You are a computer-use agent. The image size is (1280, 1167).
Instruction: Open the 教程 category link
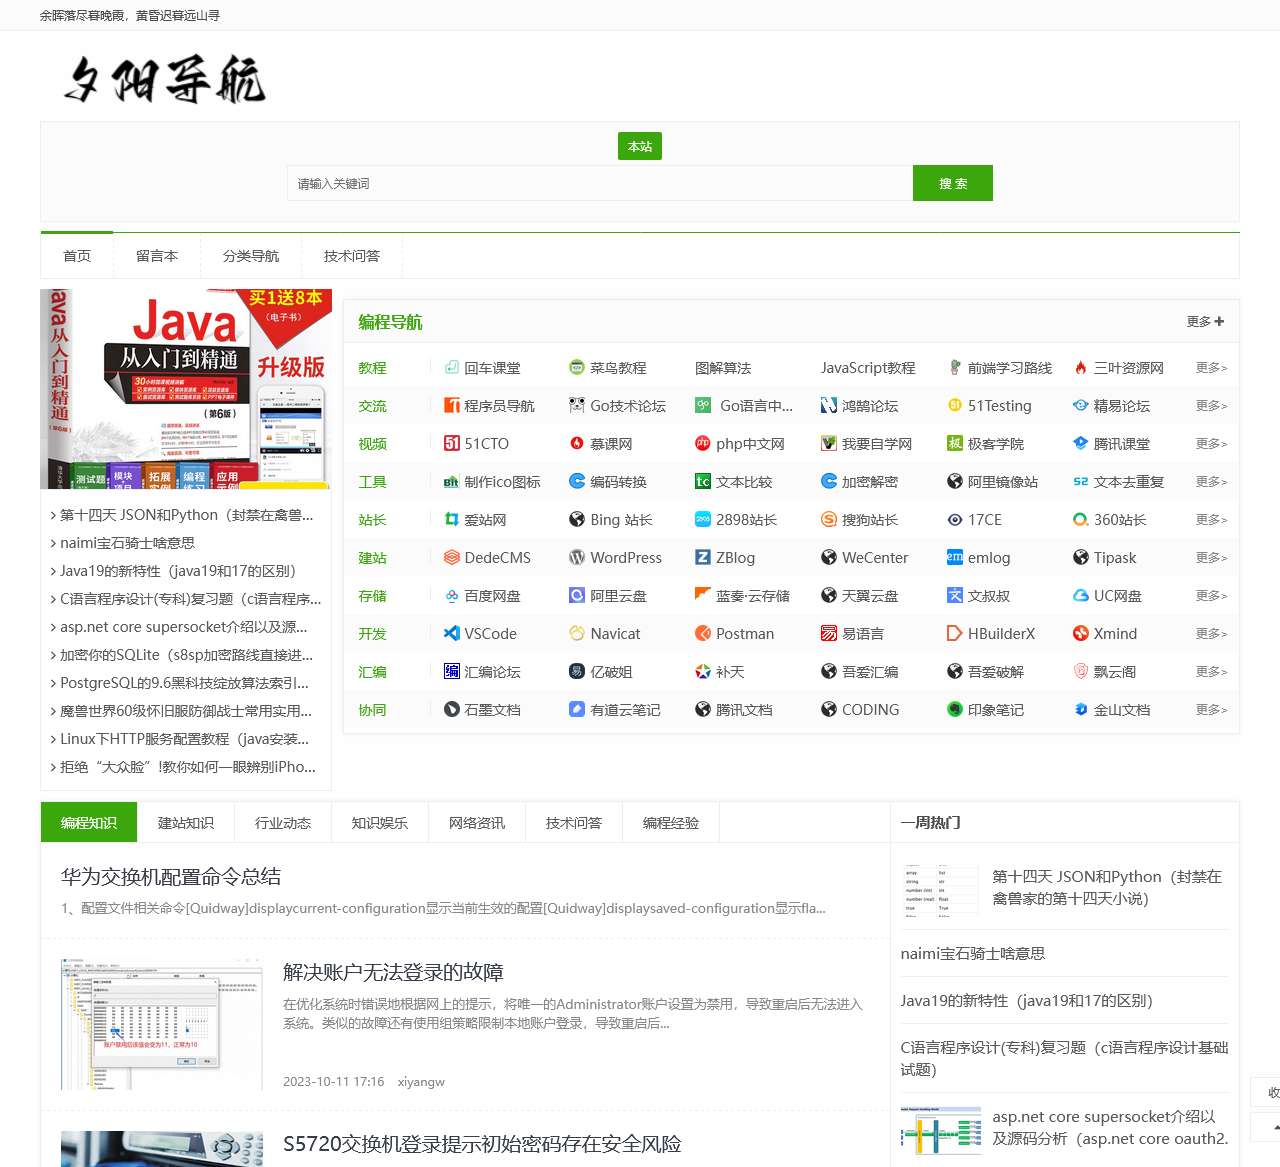click(372, 368)
